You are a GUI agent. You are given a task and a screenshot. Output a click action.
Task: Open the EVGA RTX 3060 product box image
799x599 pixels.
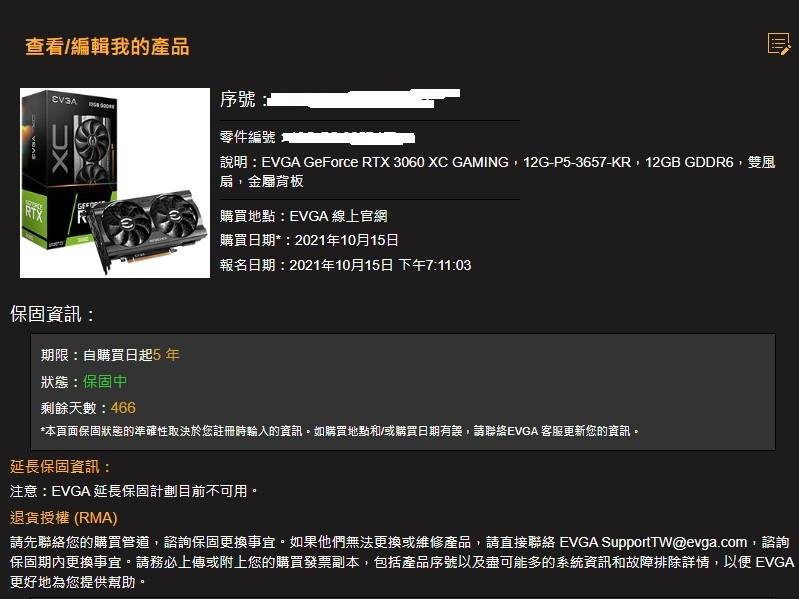(115, 183)
